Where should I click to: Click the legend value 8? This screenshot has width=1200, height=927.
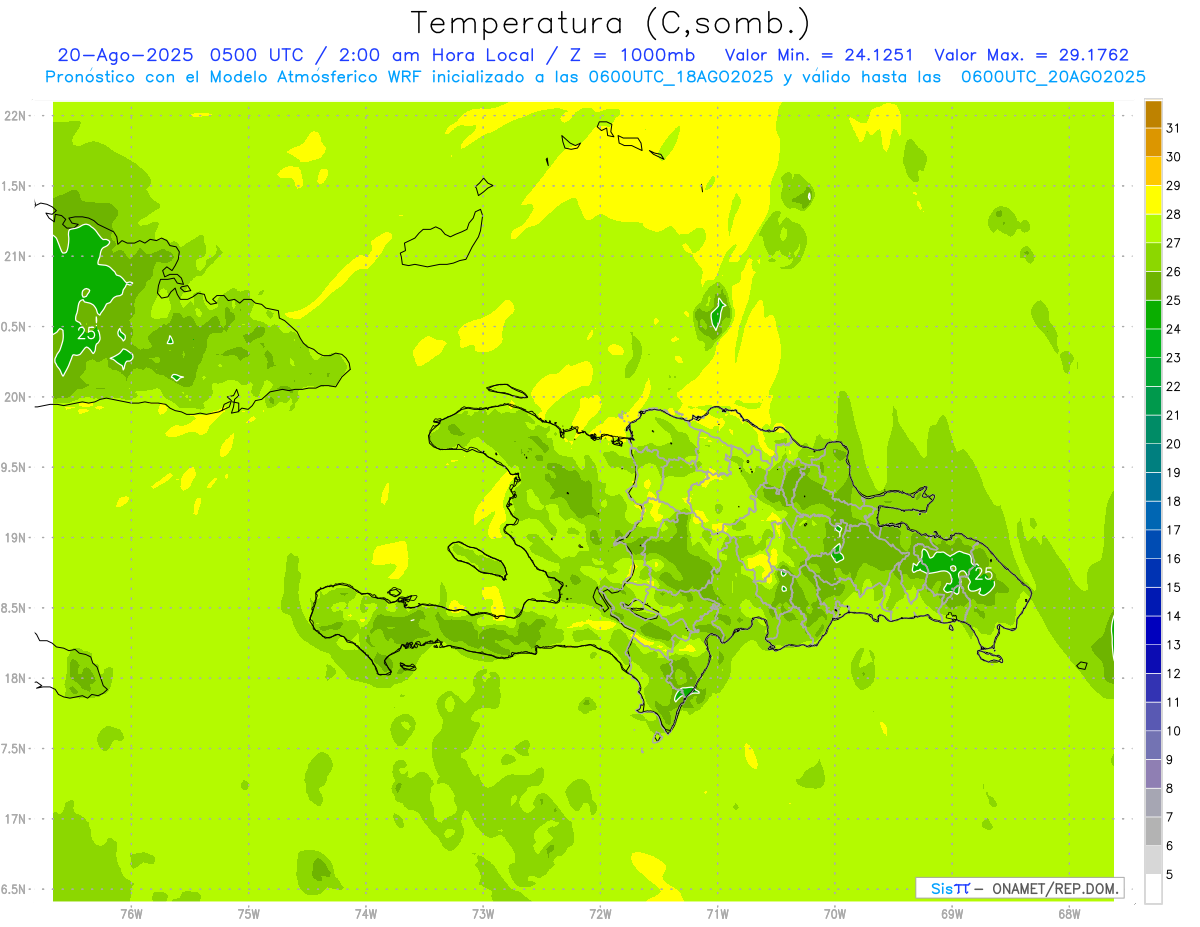1170,788
